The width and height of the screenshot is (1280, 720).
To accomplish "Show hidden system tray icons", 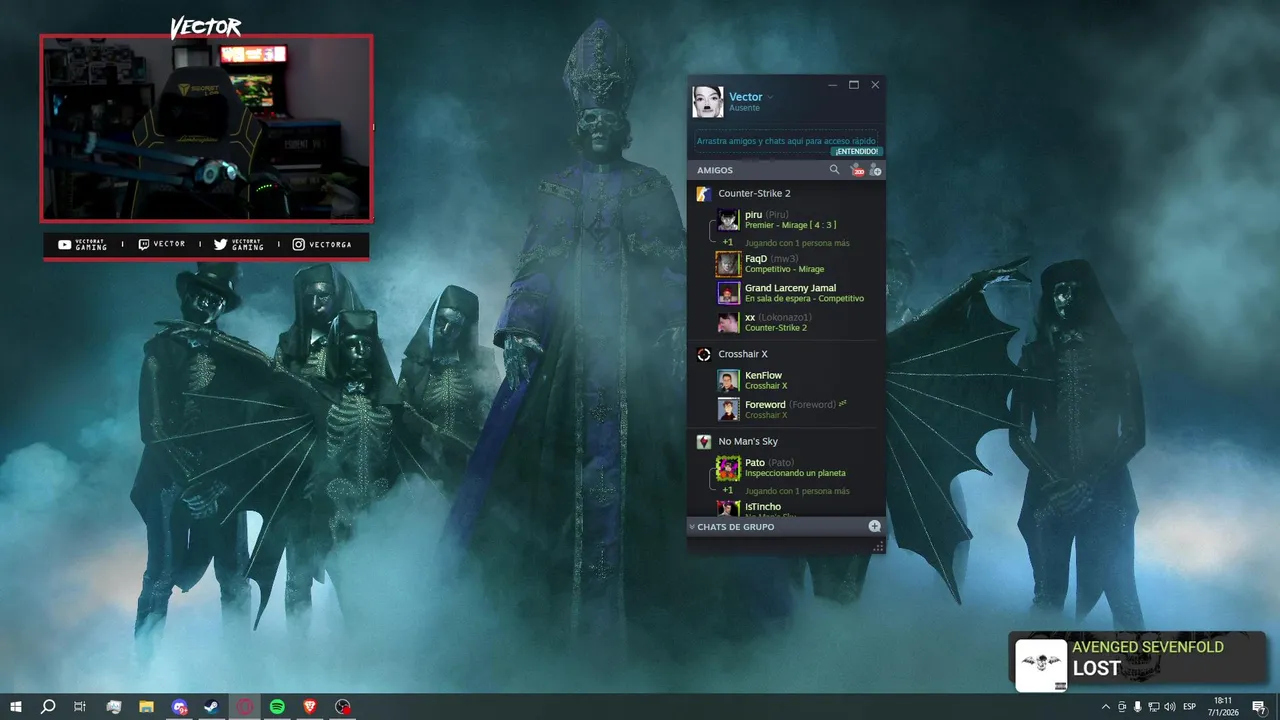I will (1105, 707).
